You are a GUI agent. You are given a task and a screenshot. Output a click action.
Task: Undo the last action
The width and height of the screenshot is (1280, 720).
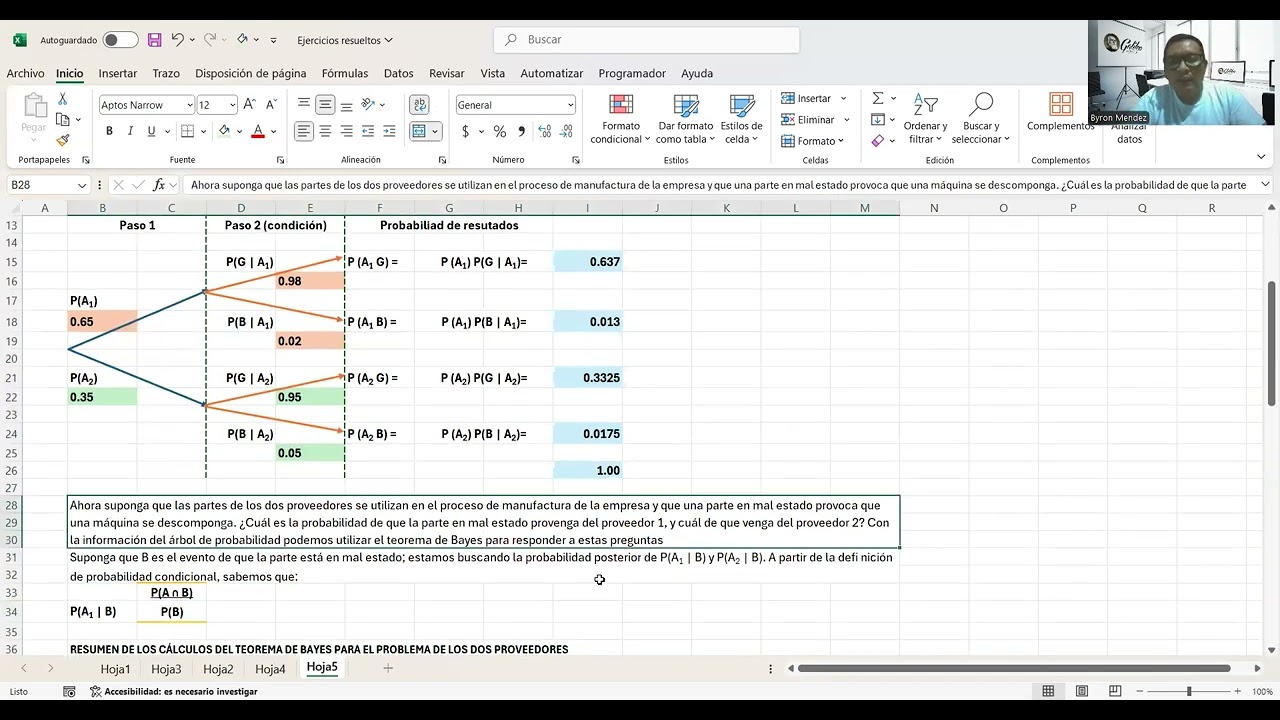(x=177, y=40)
